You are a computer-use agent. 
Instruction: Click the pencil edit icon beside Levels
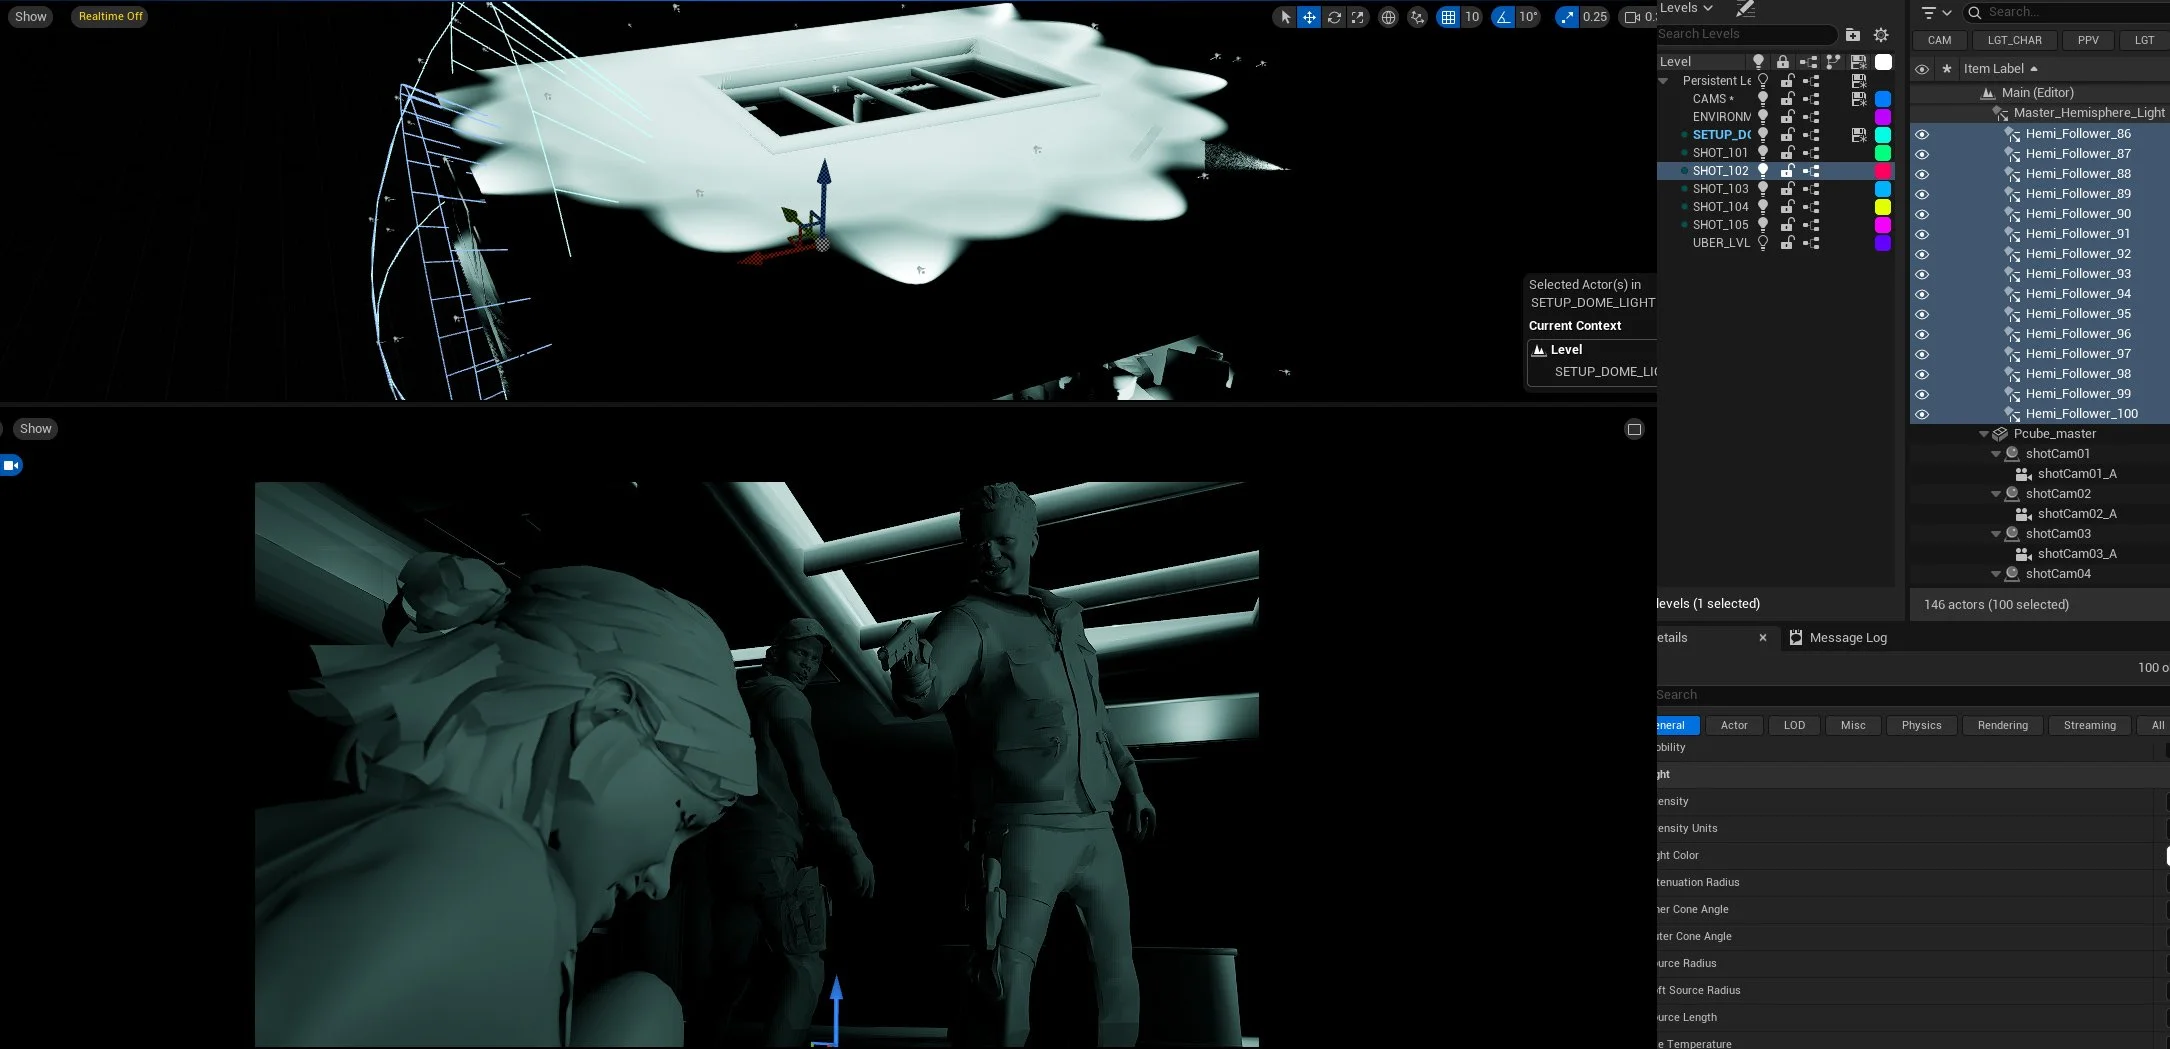[x=1745, y=9]
